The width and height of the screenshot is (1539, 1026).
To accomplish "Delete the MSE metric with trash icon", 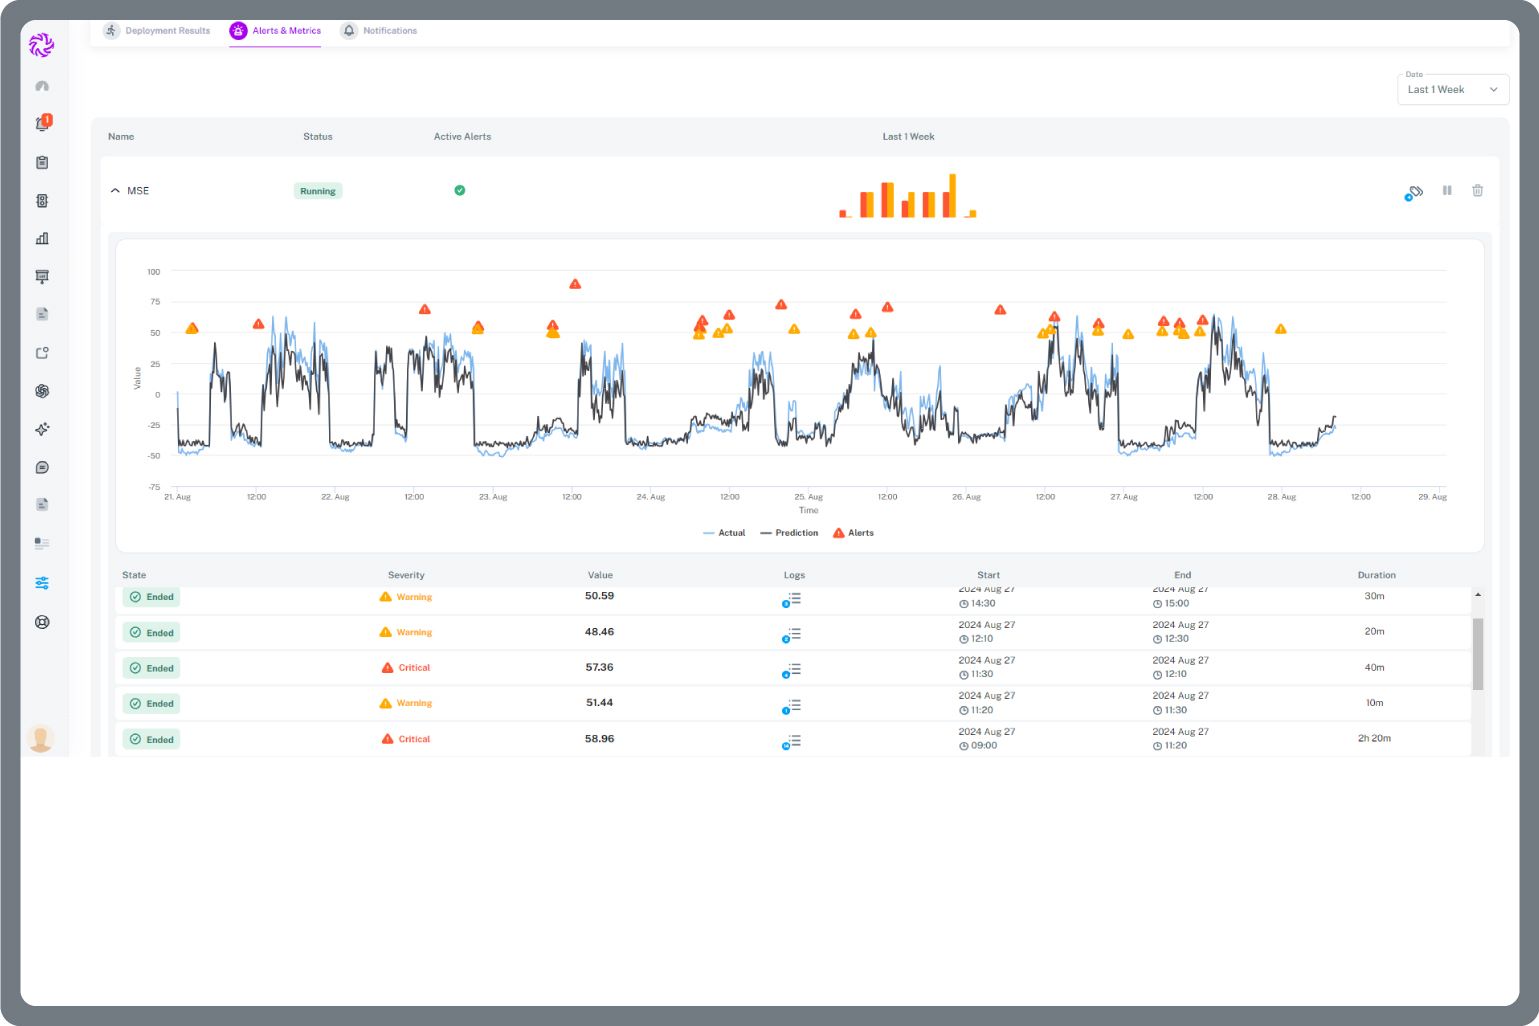I will click(x=1477, y=190).
